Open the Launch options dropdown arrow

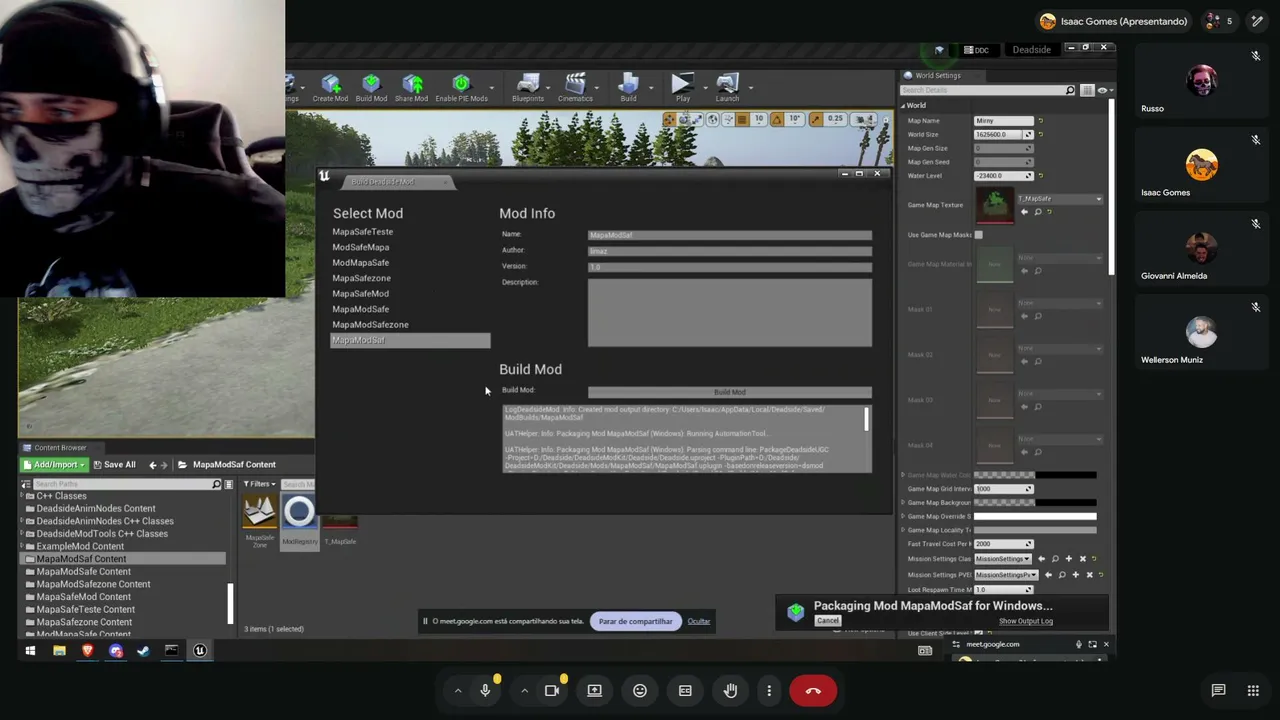[x=750, y=88]
